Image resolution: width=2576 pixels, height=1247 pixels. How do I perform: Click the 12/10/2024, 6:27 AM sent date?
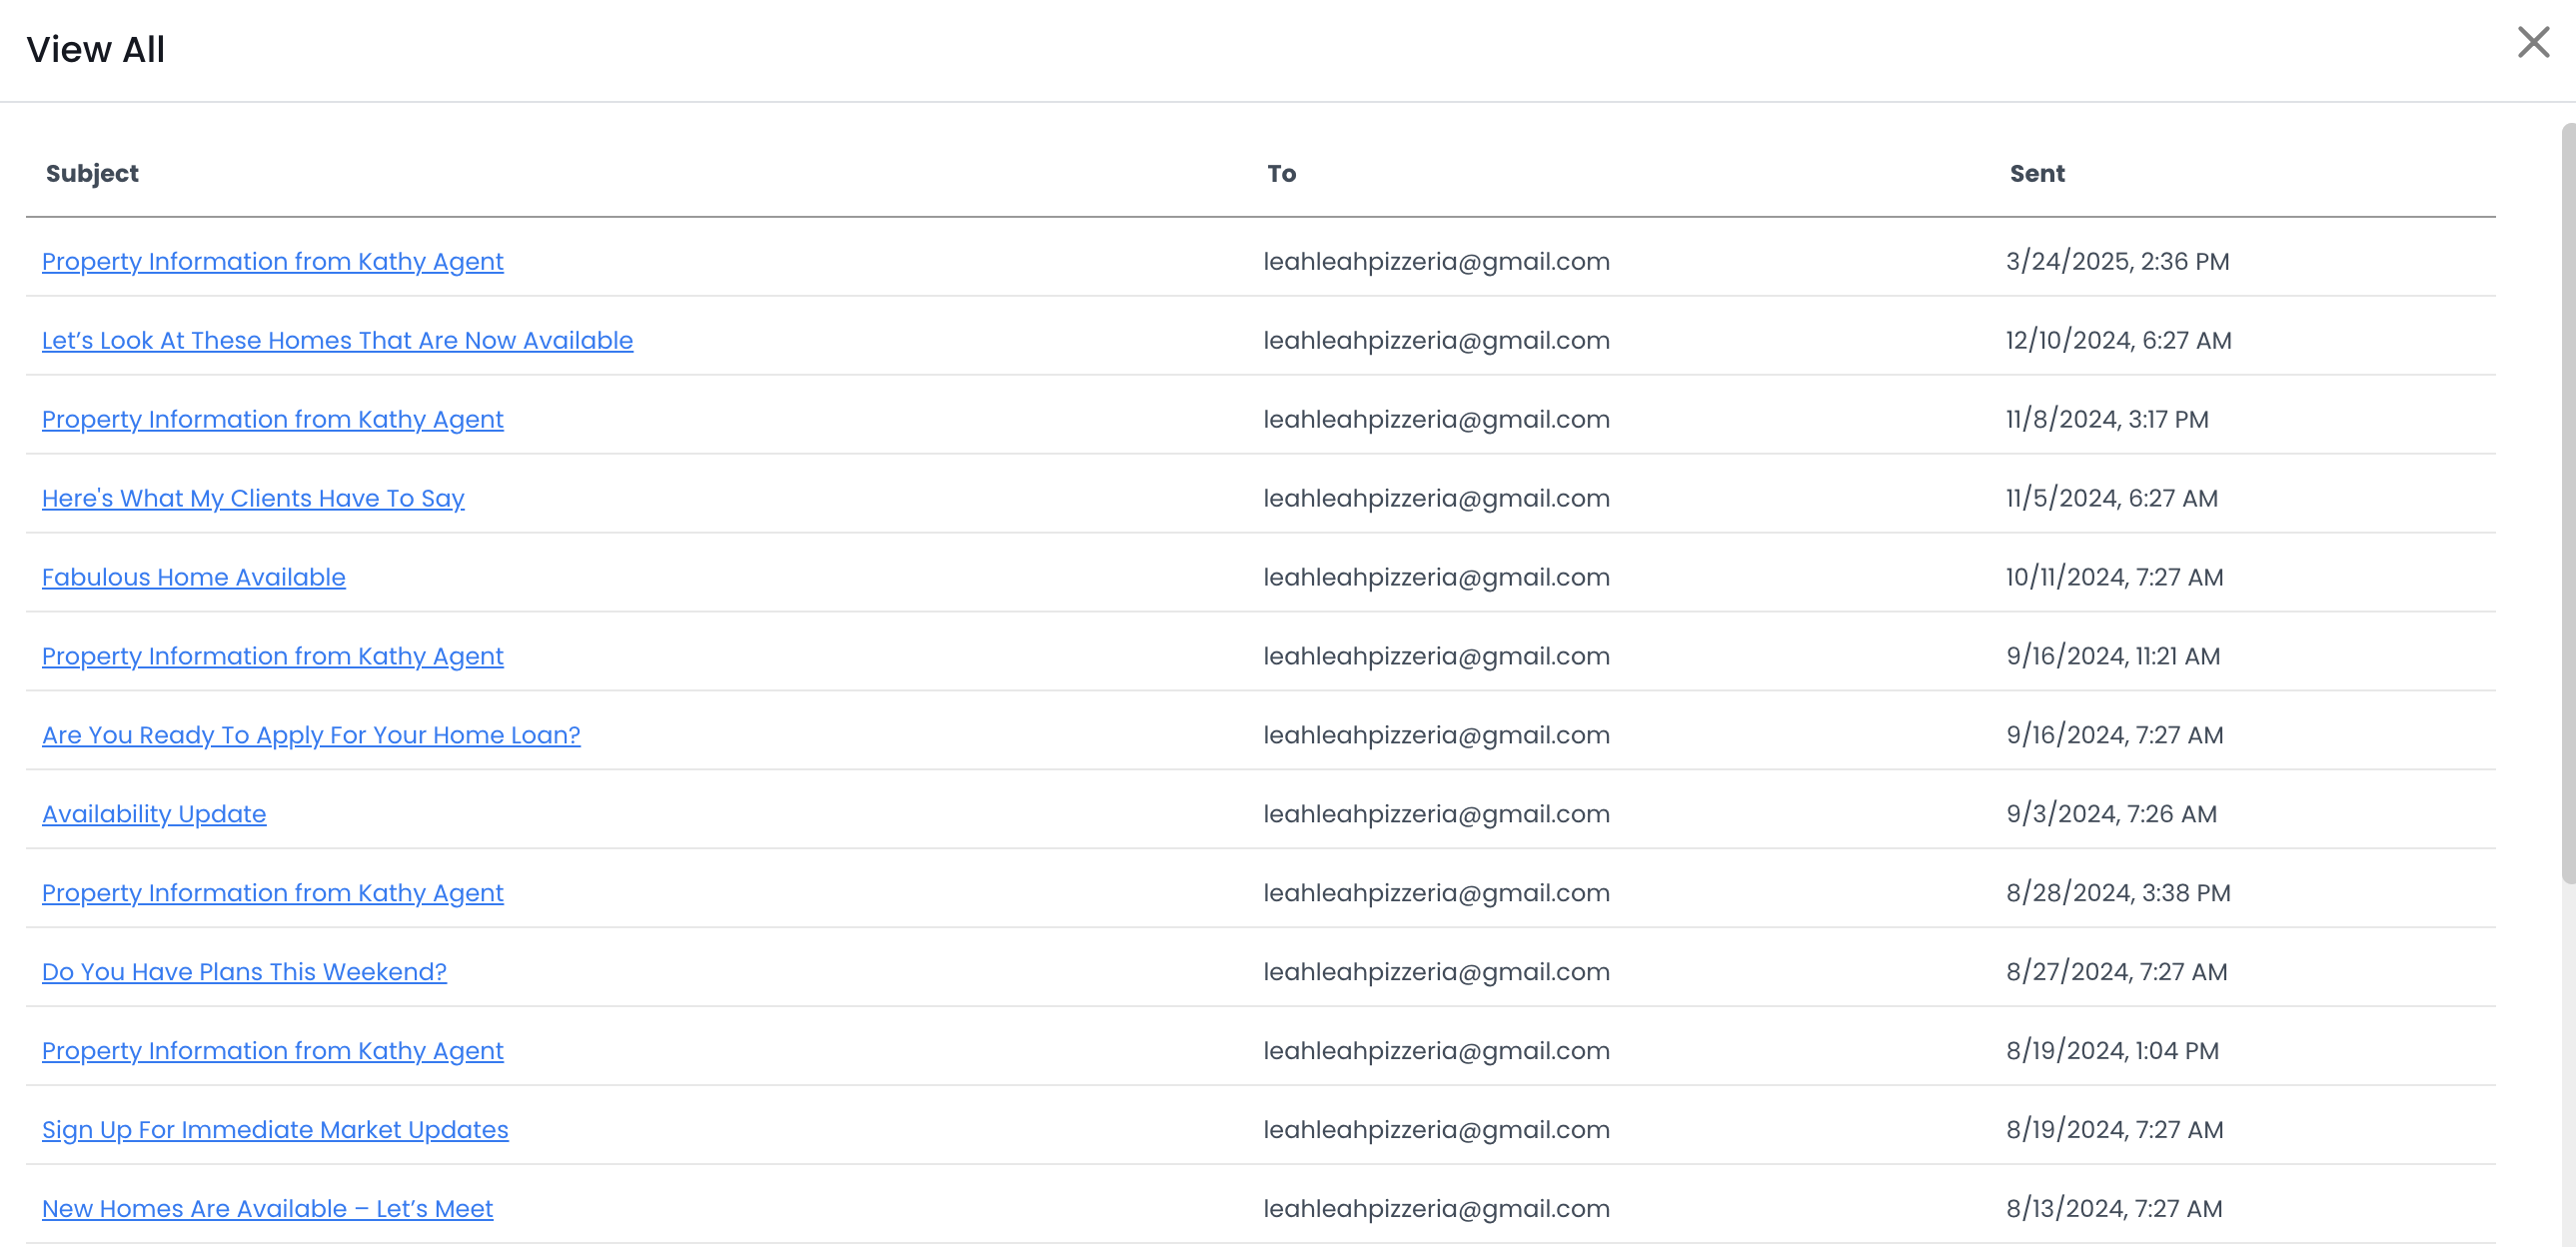coord(2118,341)
